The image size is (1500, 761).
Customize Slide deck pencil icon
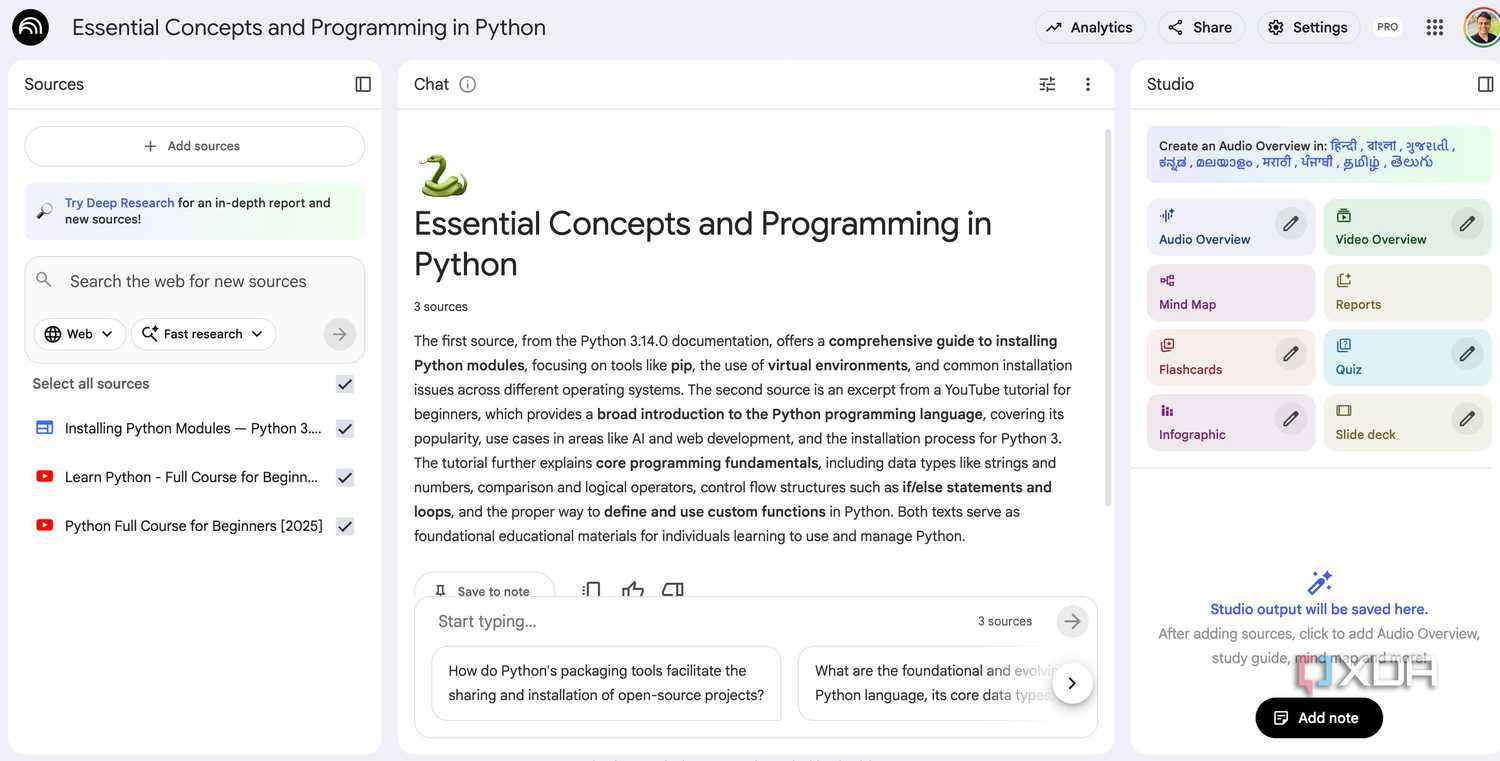pos(1467,419)
